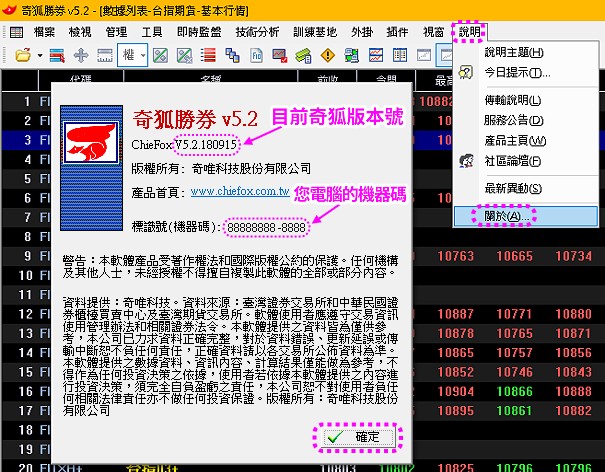Choose 最新異動(S) menu entry
Image resolution: width=605 pixels, height=472 pixels.
[x=526, y=189]
